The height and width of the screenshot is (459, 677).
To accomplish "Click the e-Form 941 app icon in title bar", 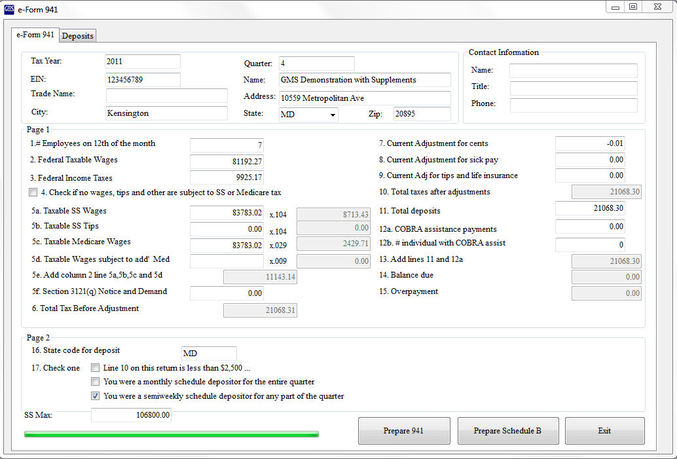I will pos(9,9).
